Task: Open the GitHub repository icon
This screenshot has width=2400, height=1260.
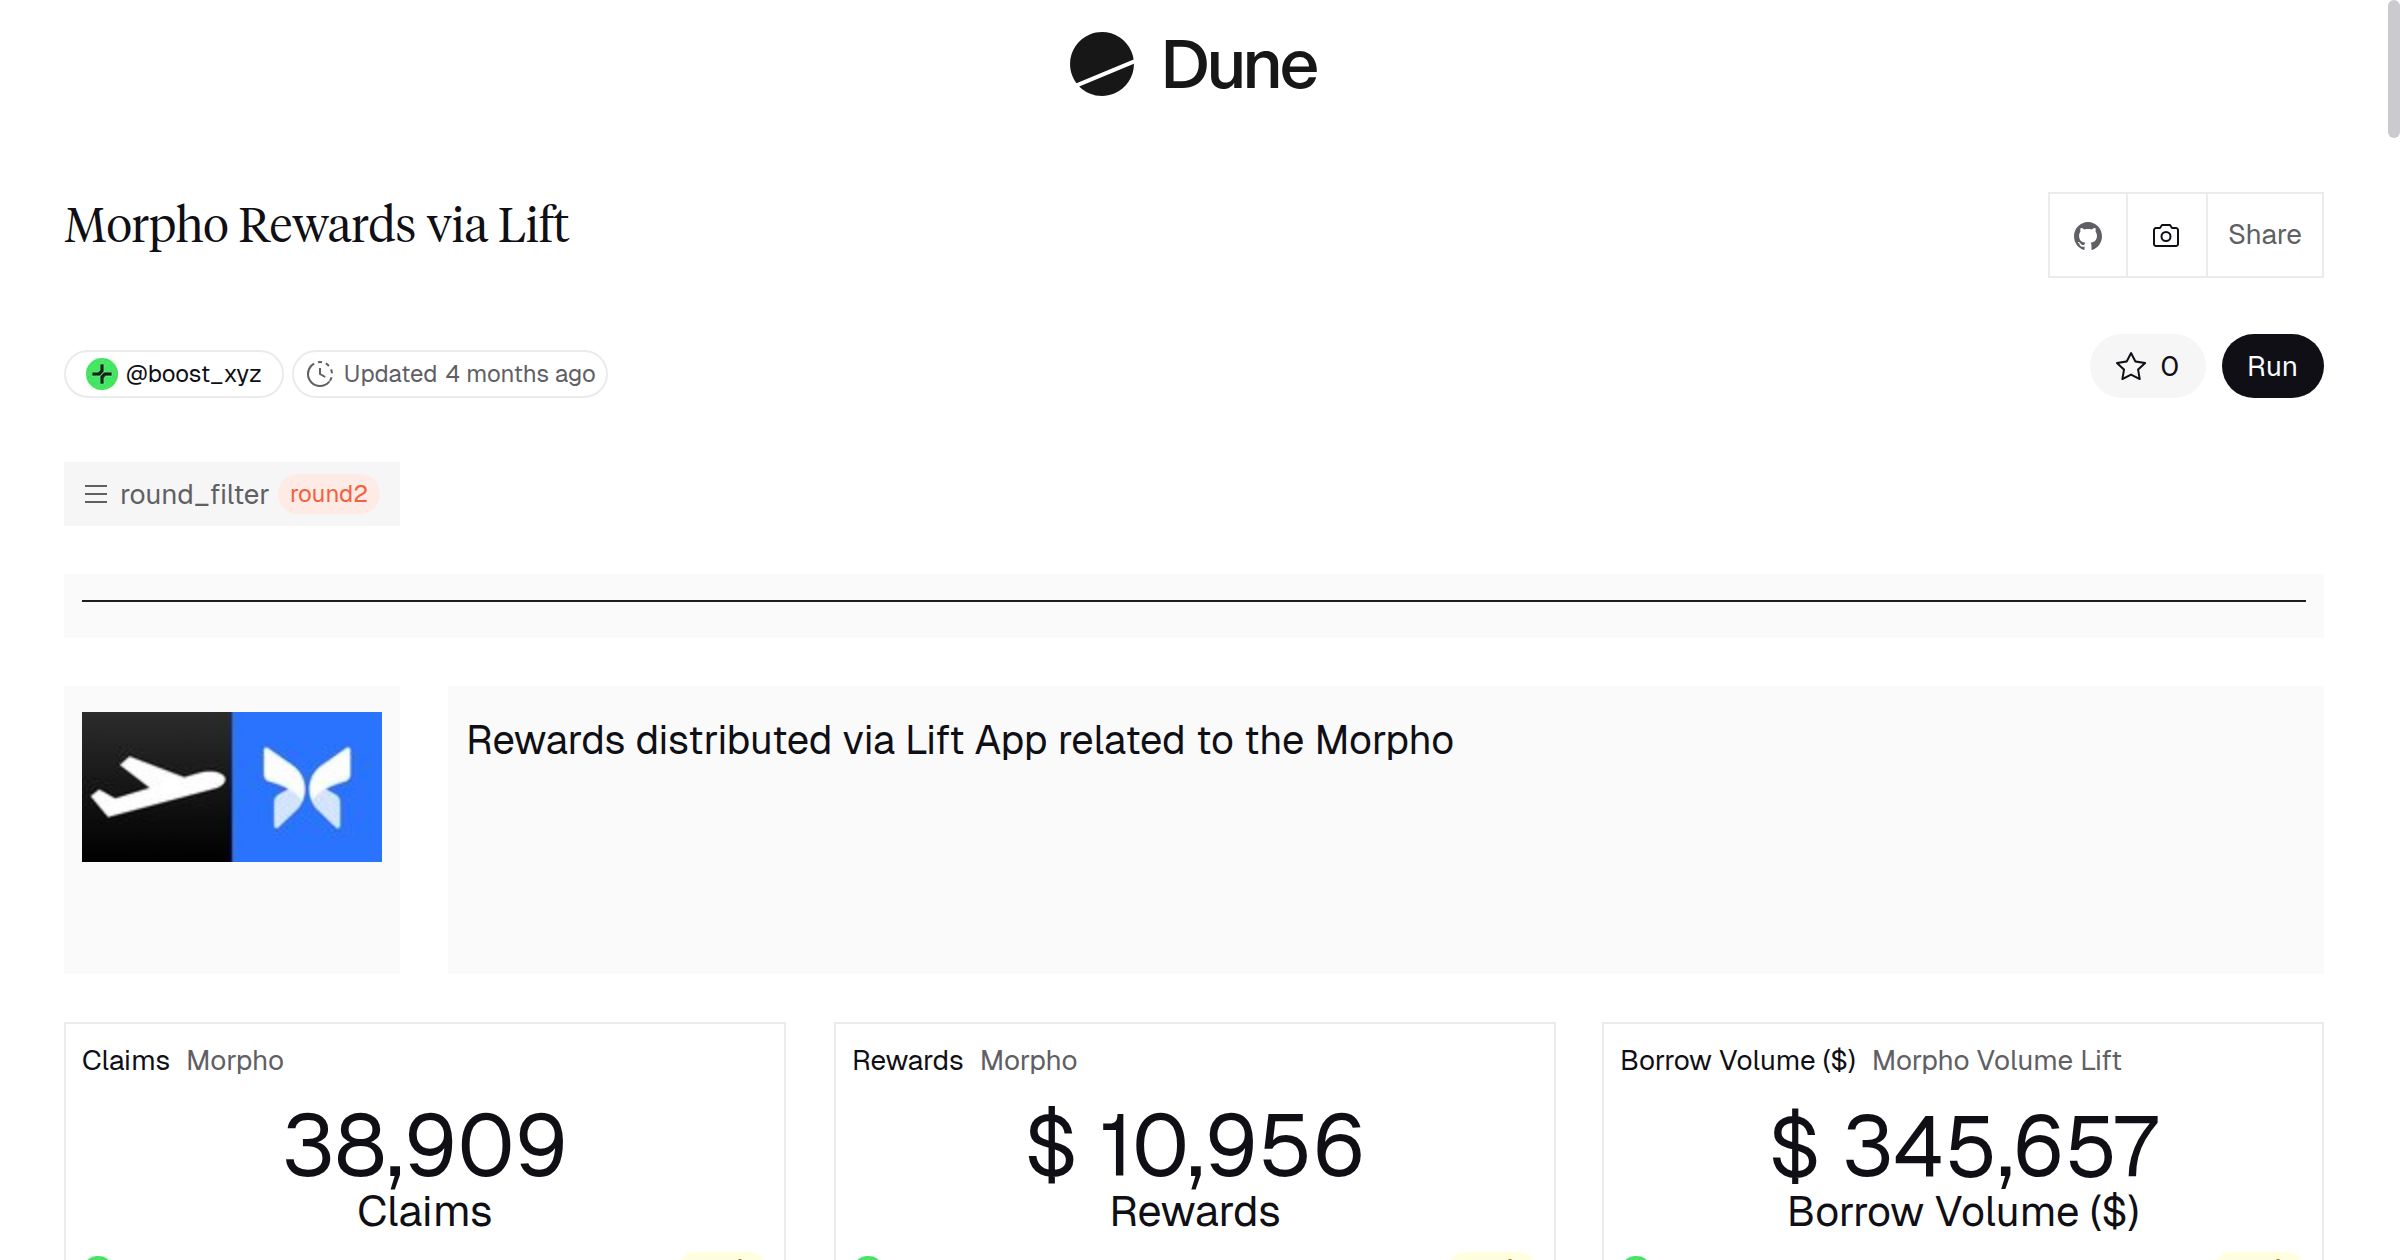Action: [x=2087, y=234]
